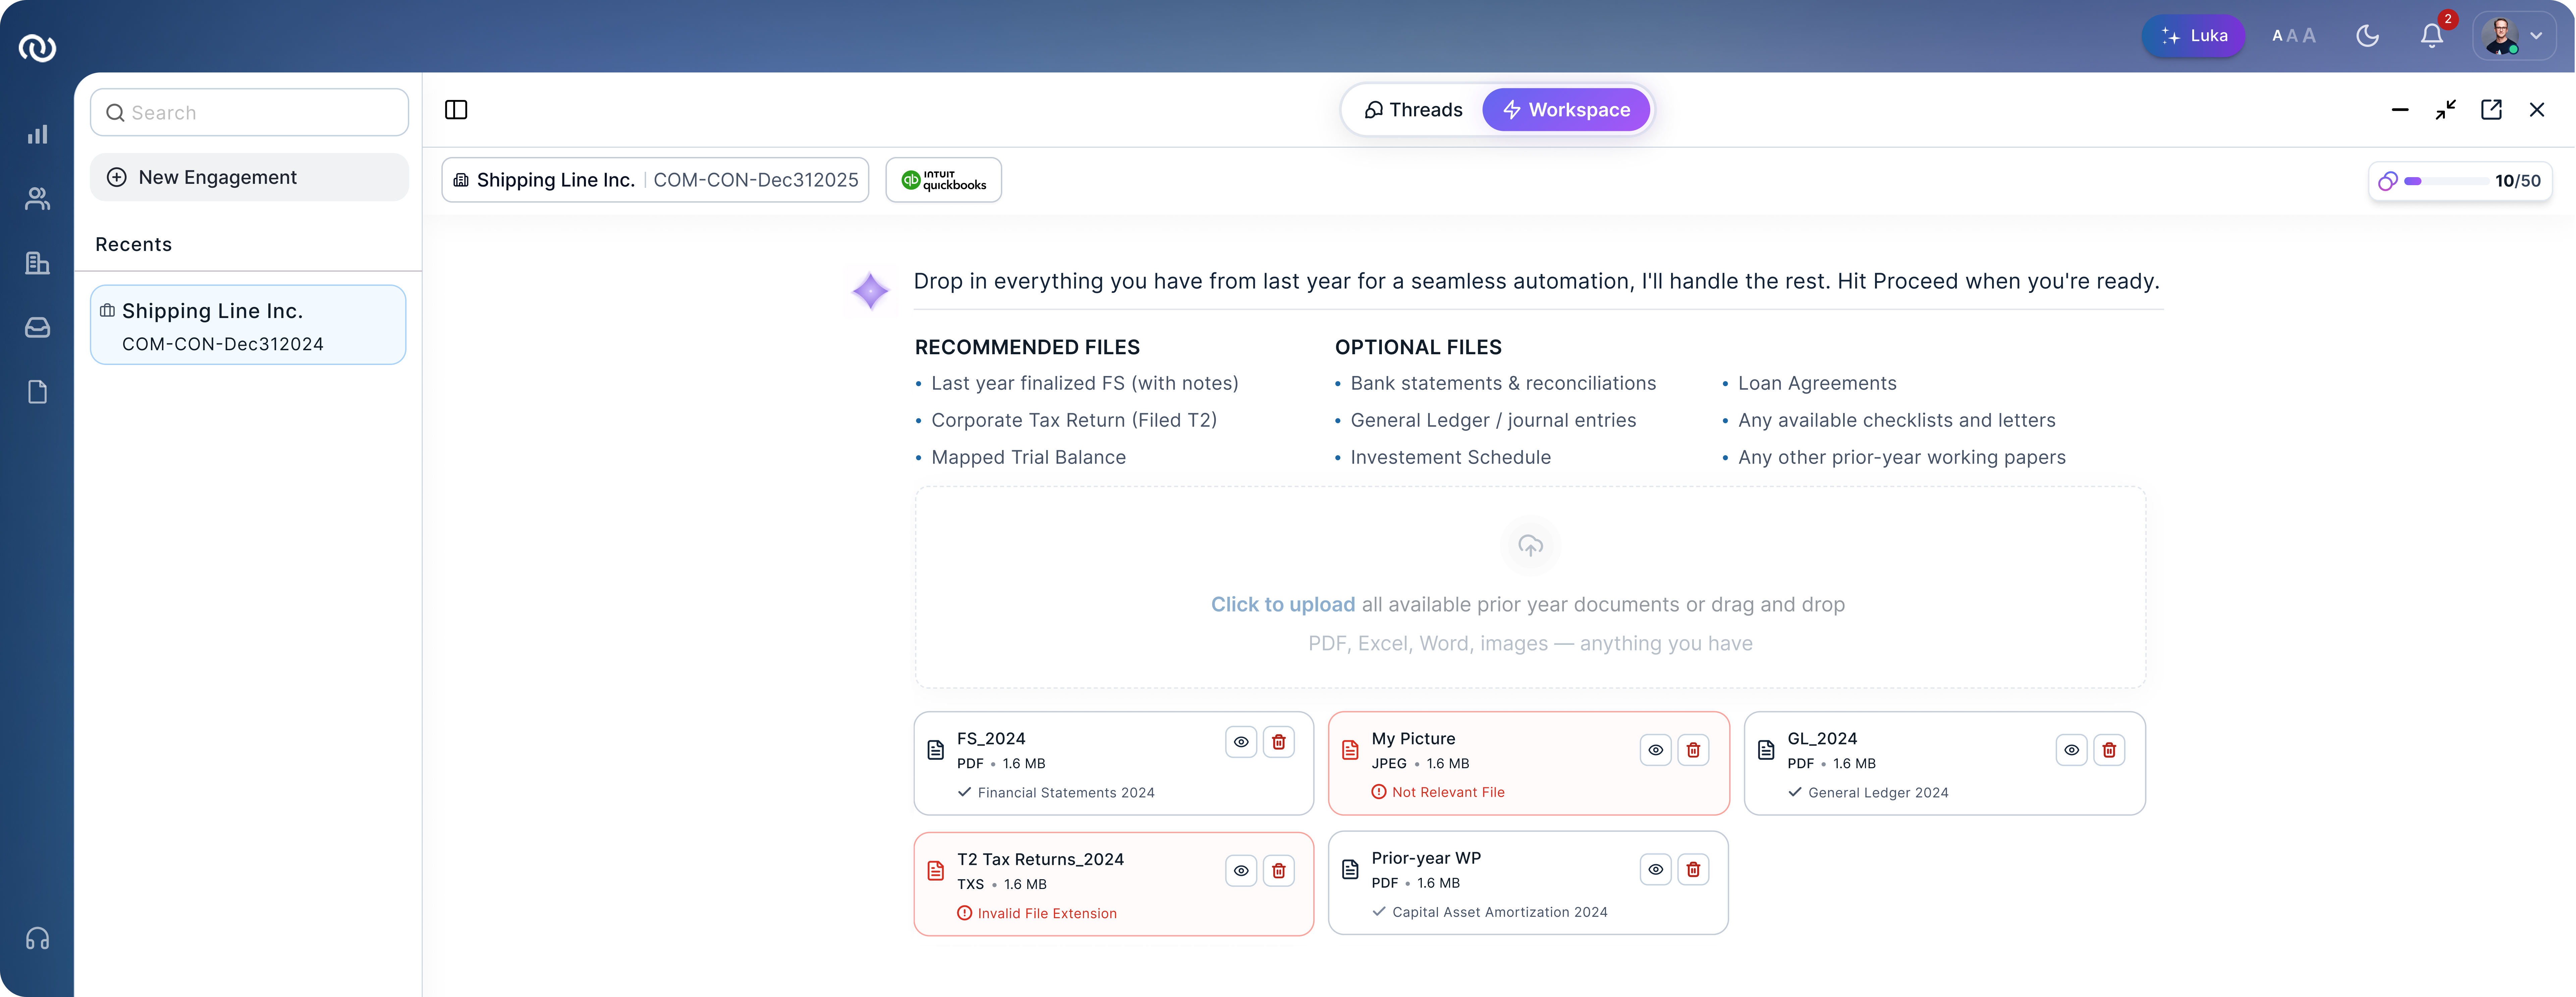
Task: Preview the FS_2024 file with eye icon
Action: [x=1241, y=742]
